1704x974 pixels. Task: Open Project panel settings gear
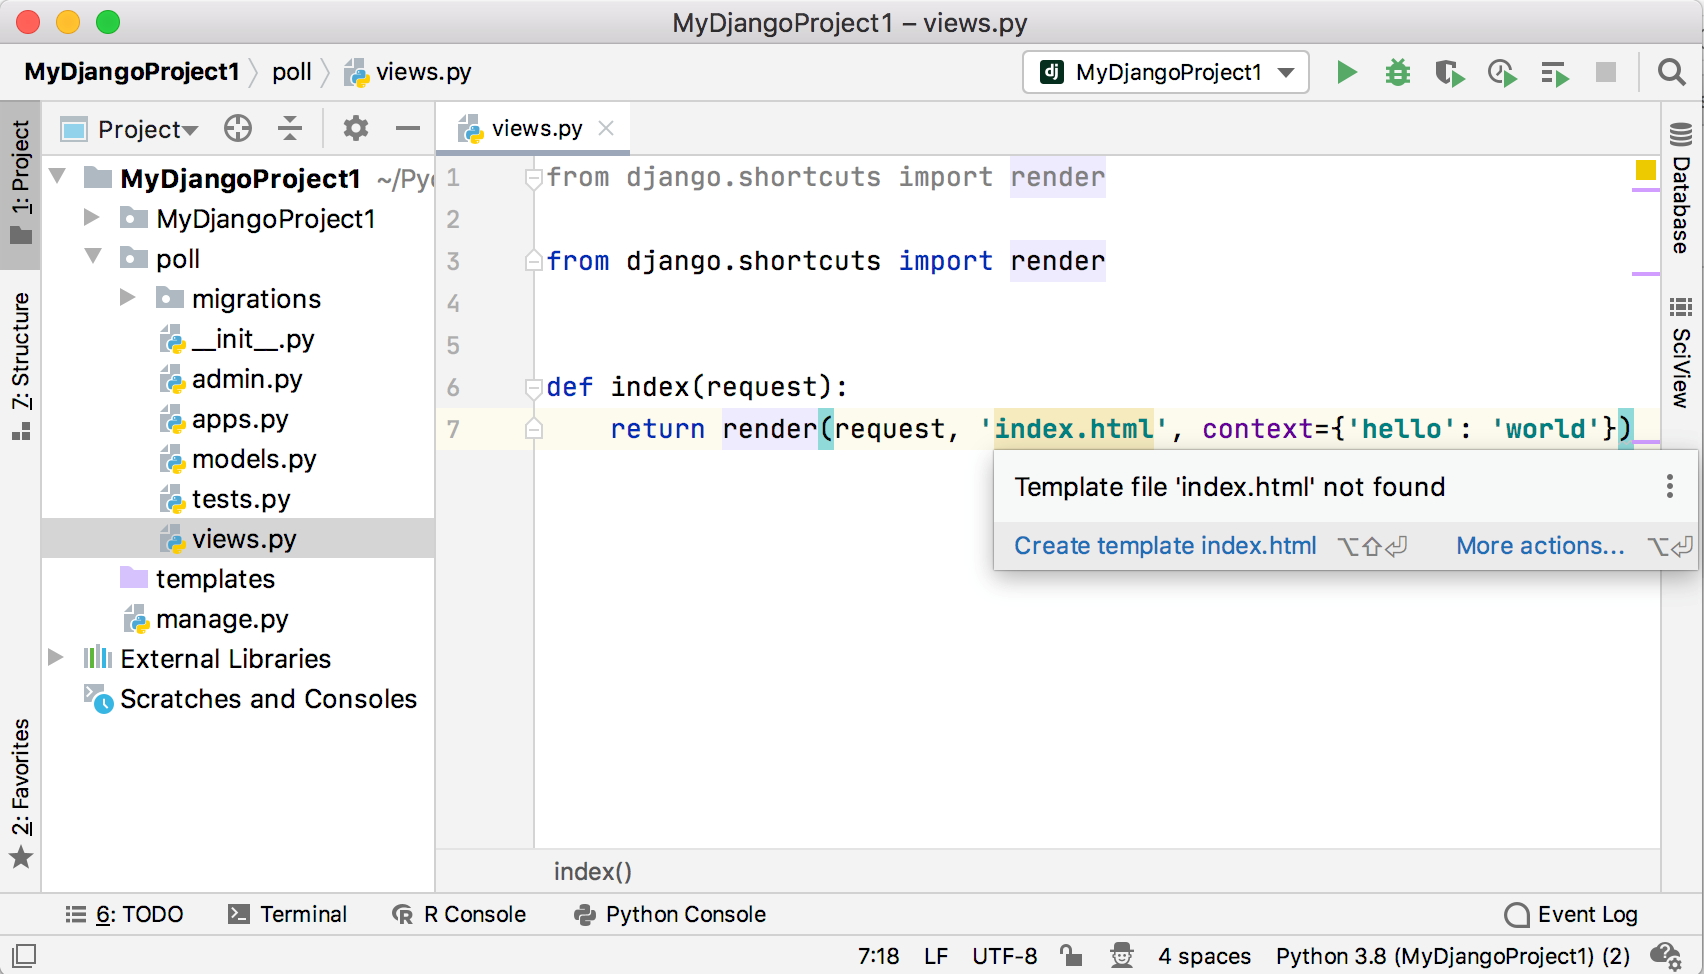coord(356,128)
